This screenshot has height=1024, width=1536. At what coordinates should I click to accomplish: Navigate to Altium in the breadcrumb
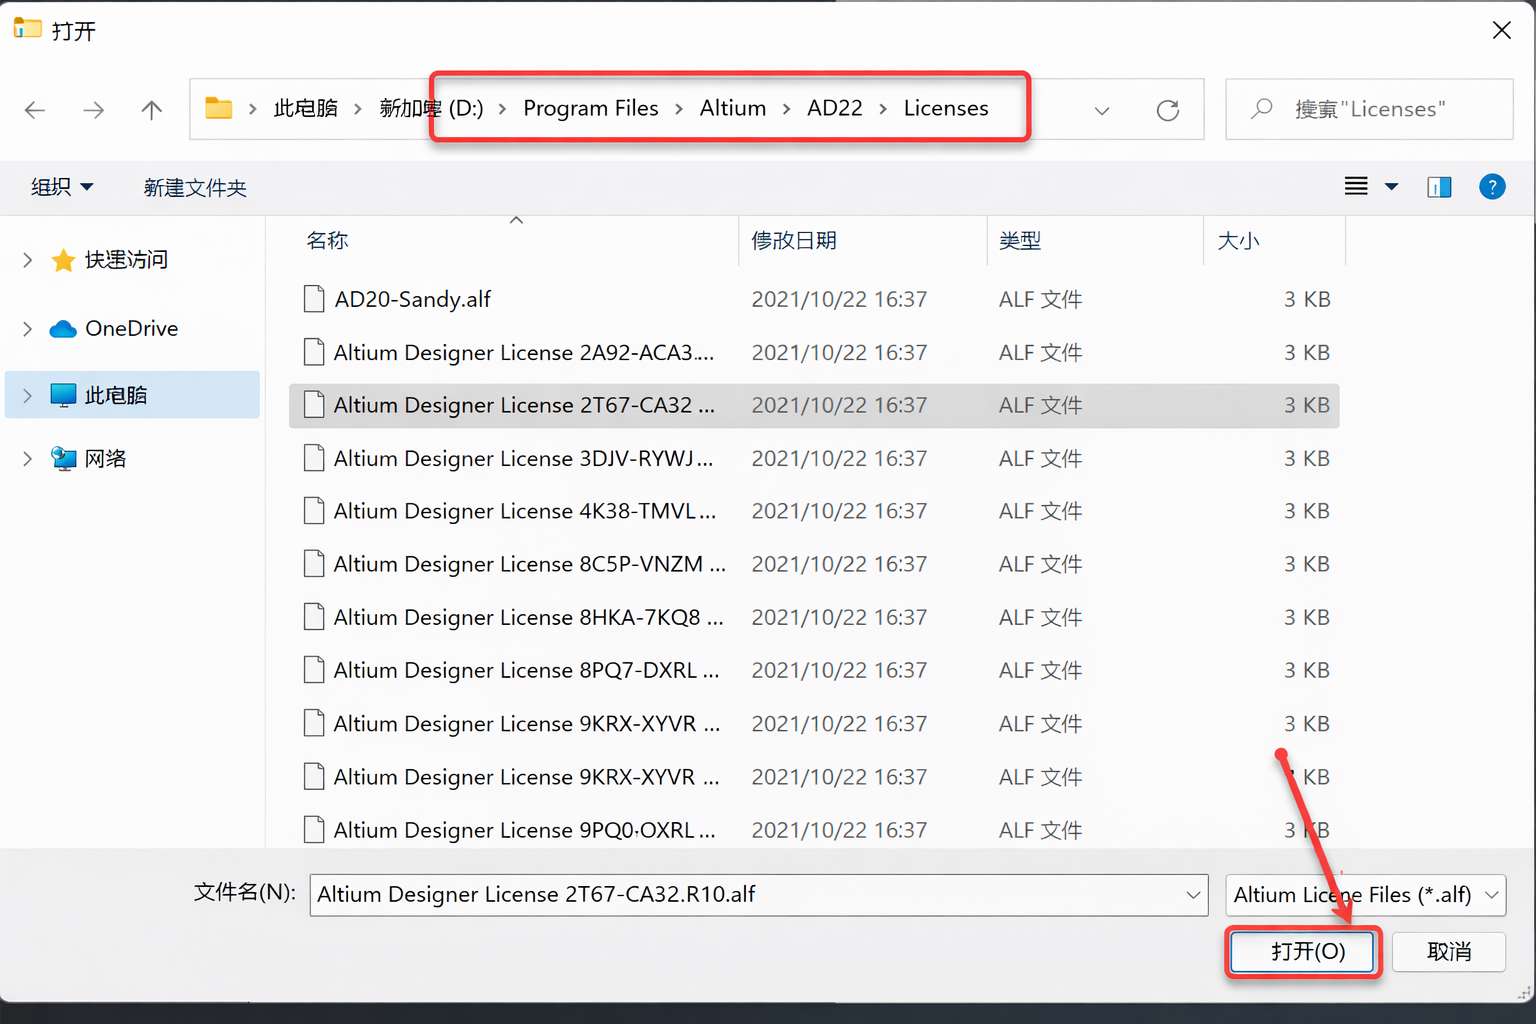pos(733,108)
